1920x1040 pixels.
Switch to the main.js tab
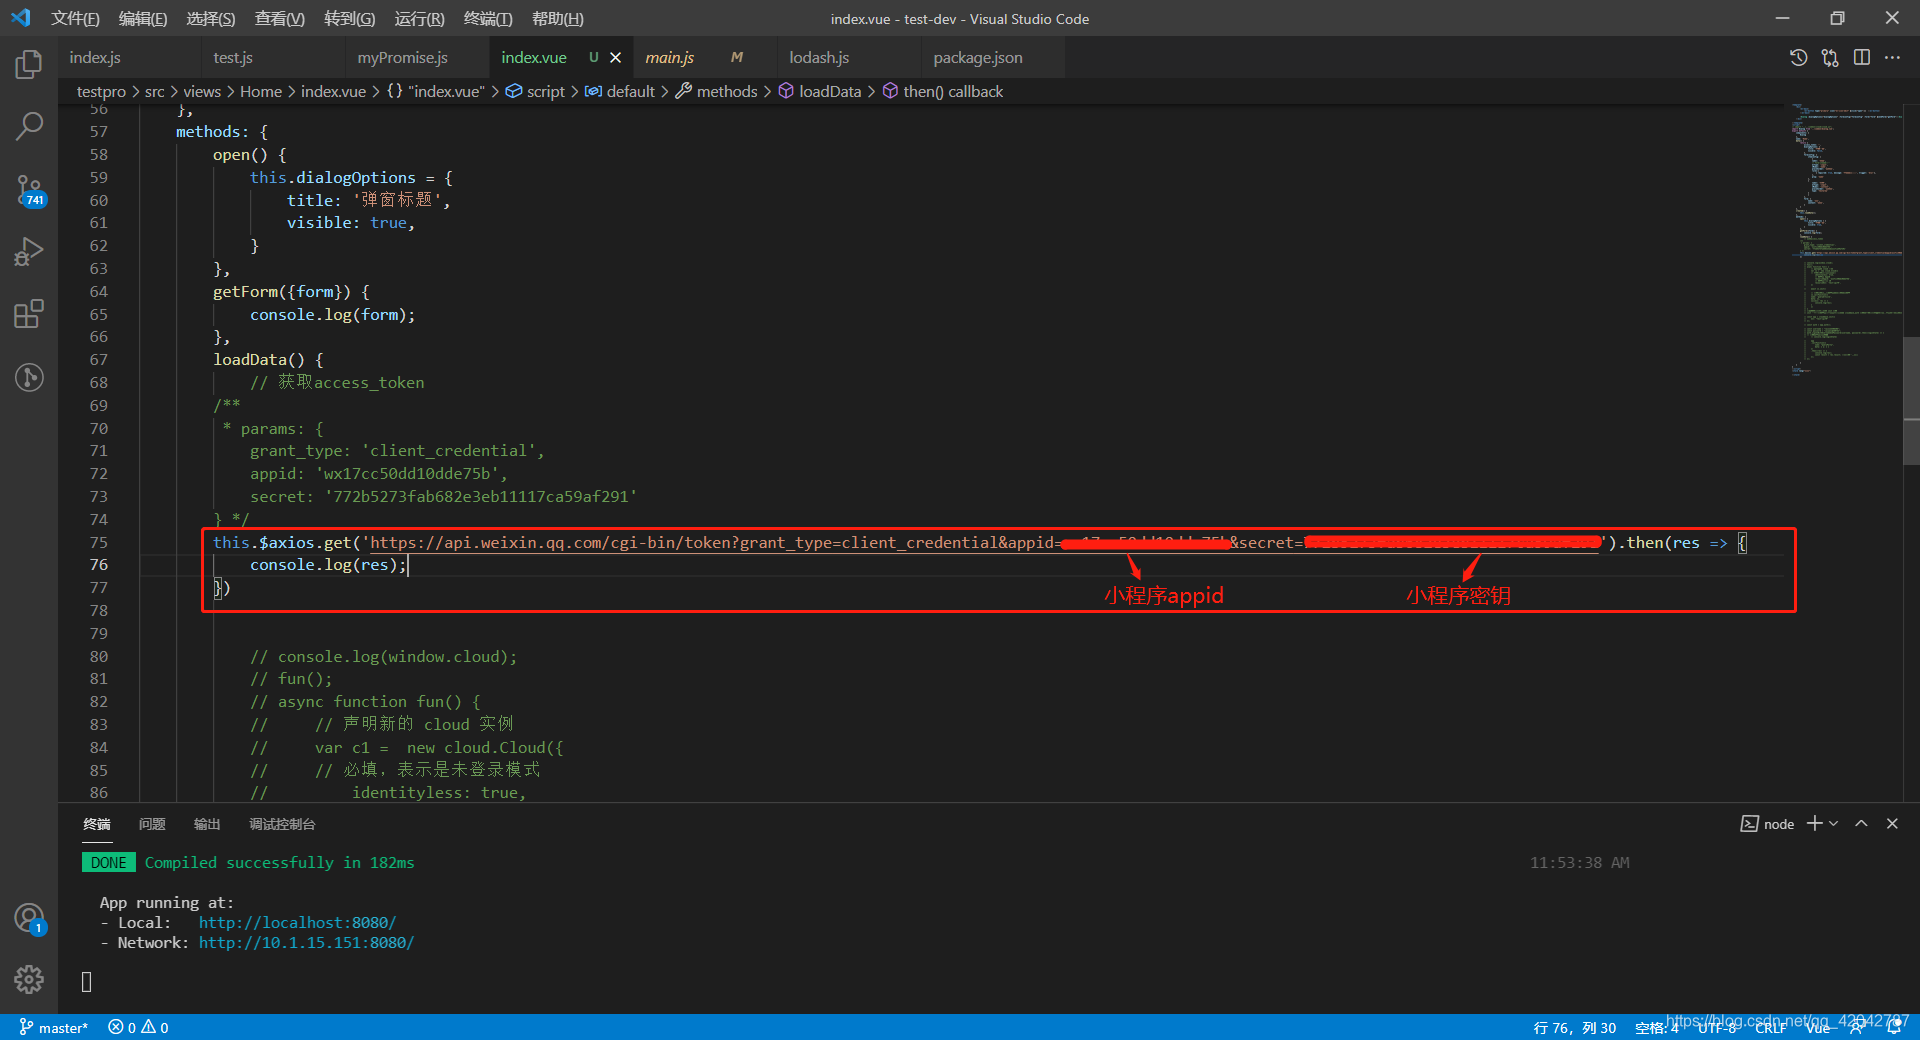pos(705,58)
